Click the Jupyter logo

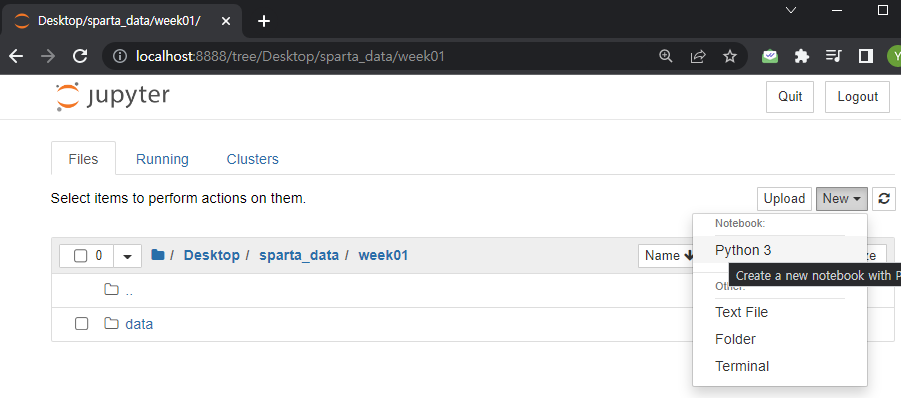113,96
